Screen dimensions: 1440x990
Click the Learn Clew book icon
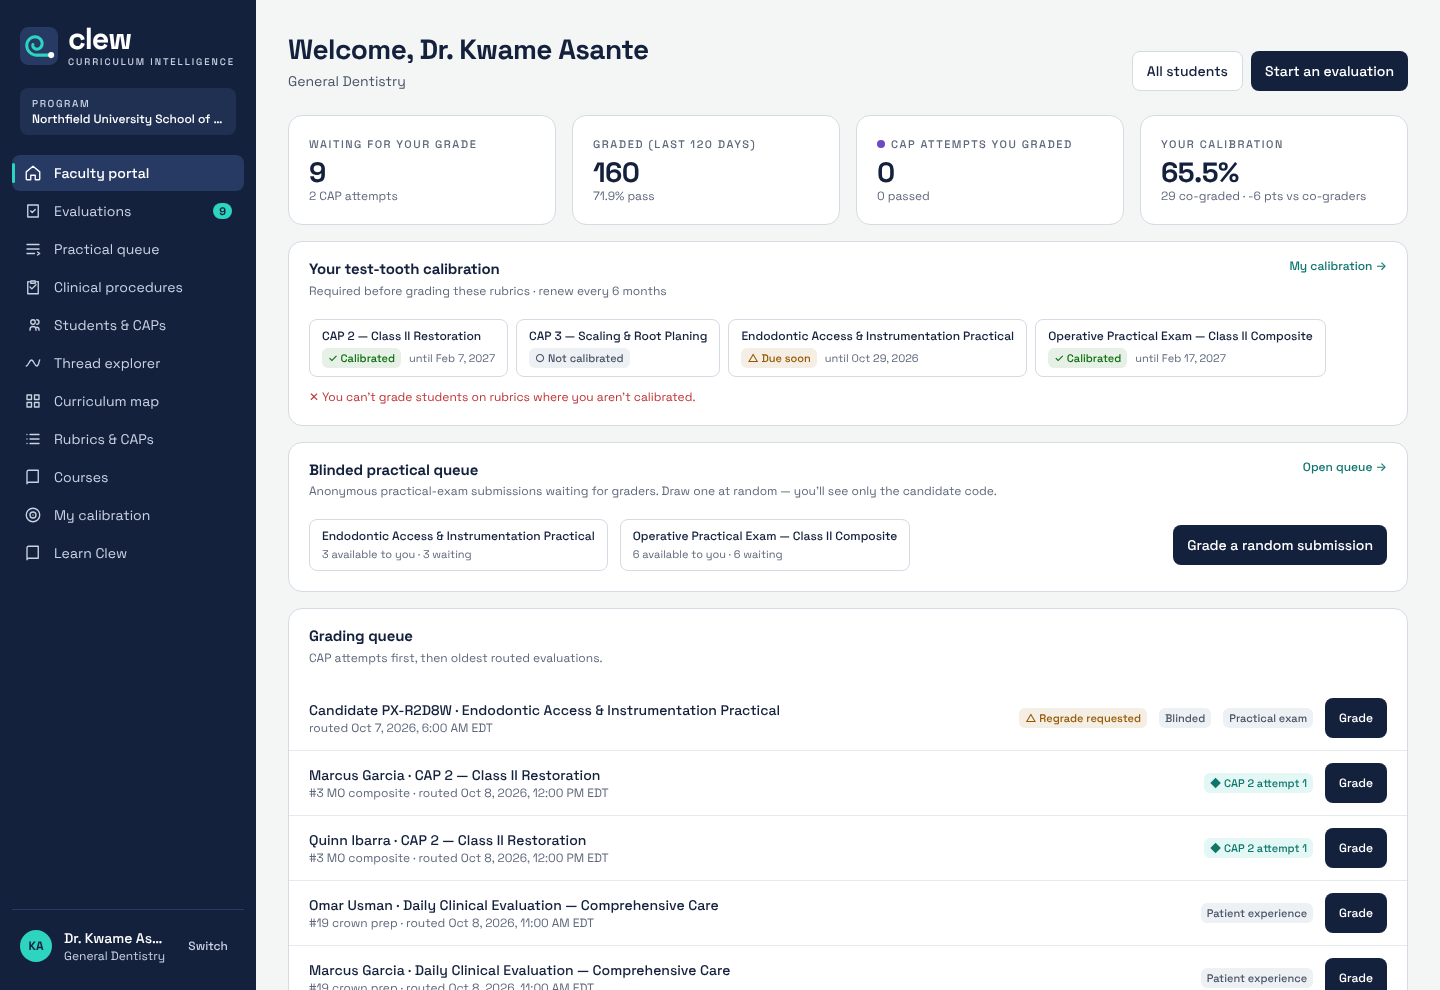[x=33, y=553]
